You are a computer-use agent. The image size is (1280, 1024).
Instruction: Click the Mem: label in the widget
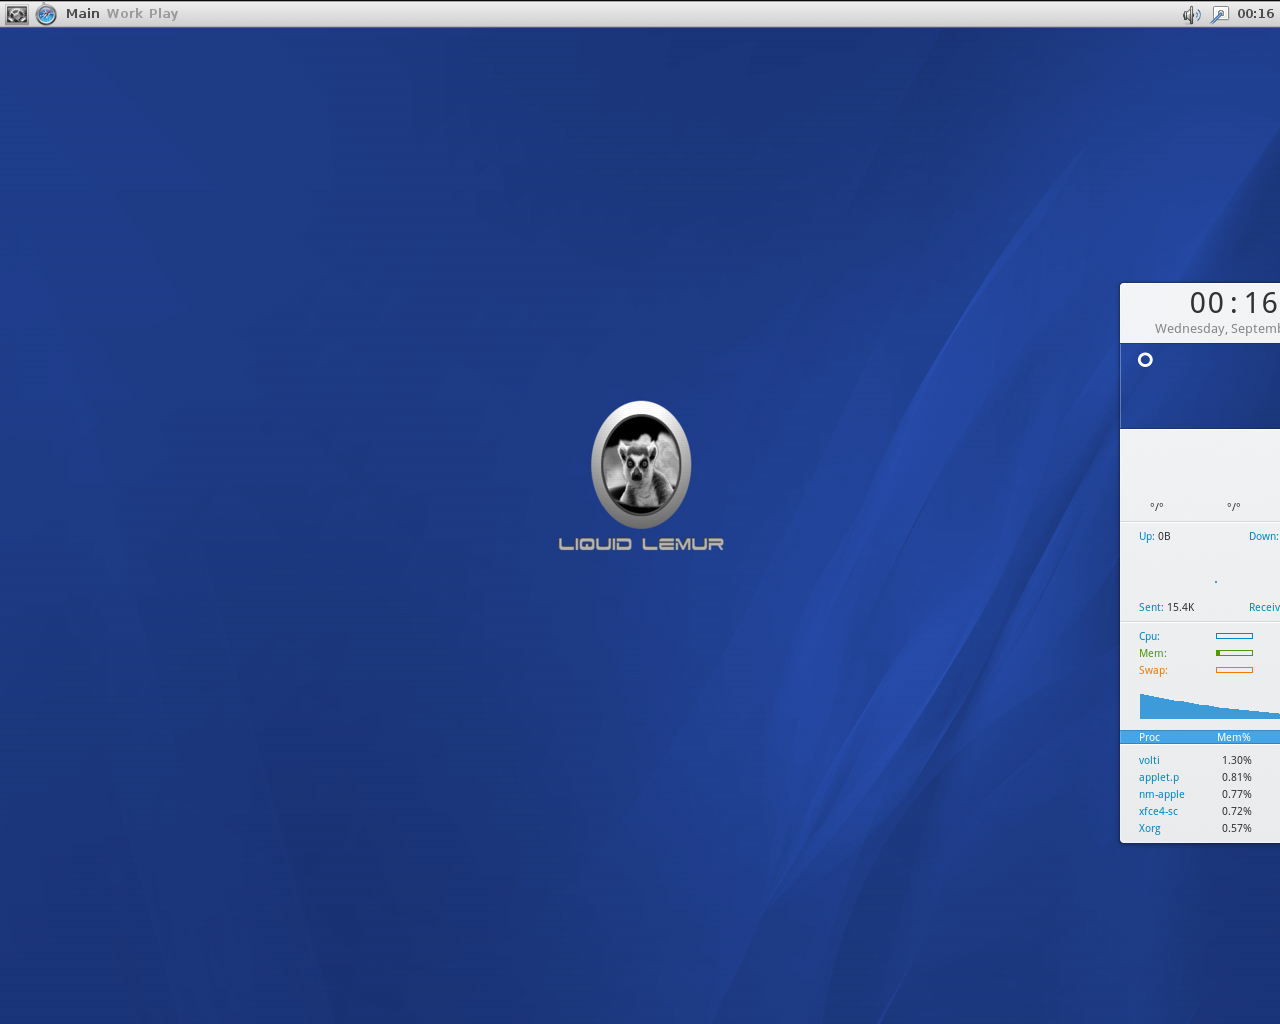[1153, 653]
